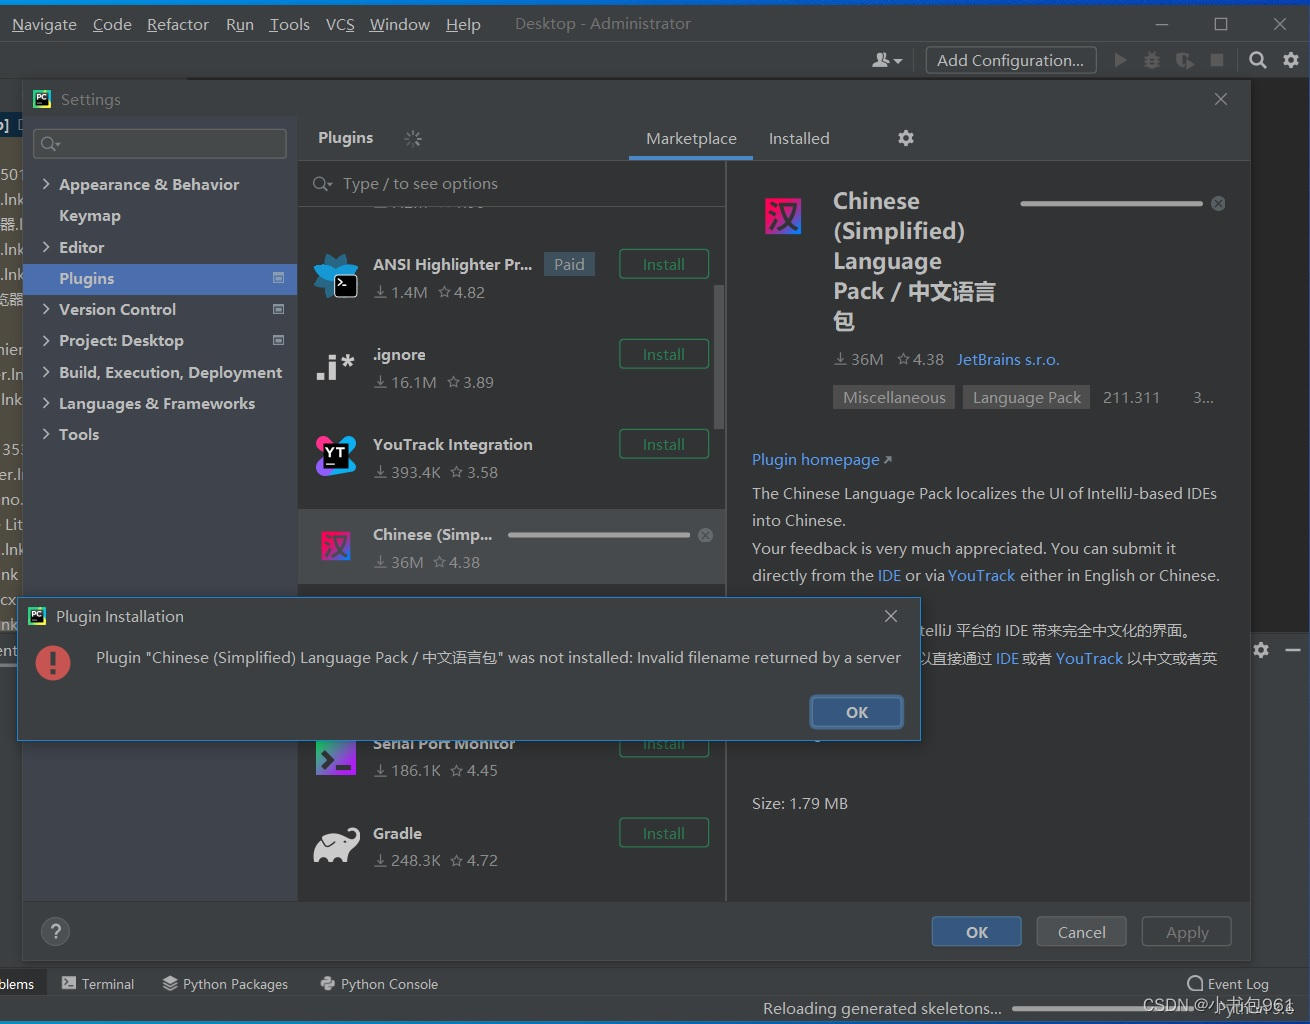
Task: Open the Code menu
Action: click(112, 24)
